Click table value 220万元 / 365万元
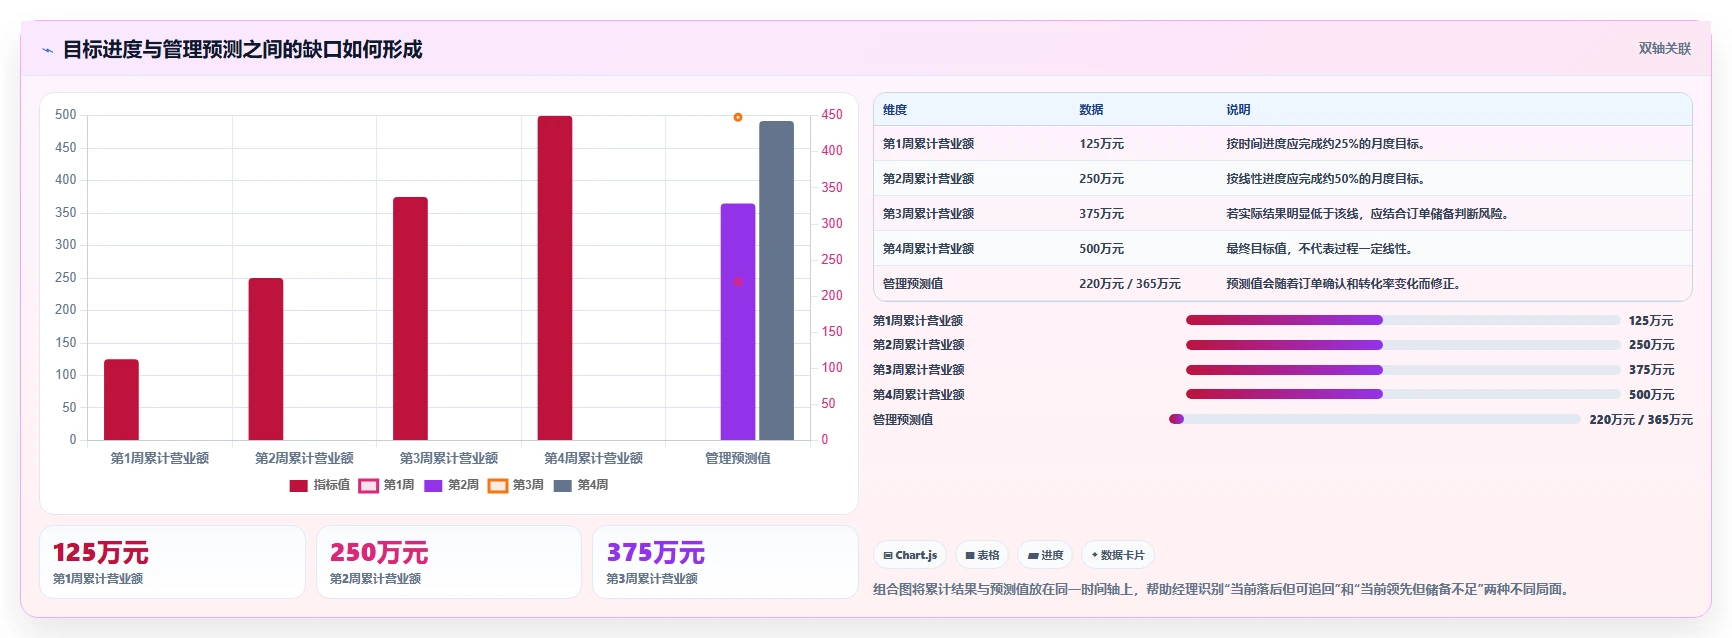Image resolution: width=1732 pixels, height=638 pixels. click(1130, 284)
